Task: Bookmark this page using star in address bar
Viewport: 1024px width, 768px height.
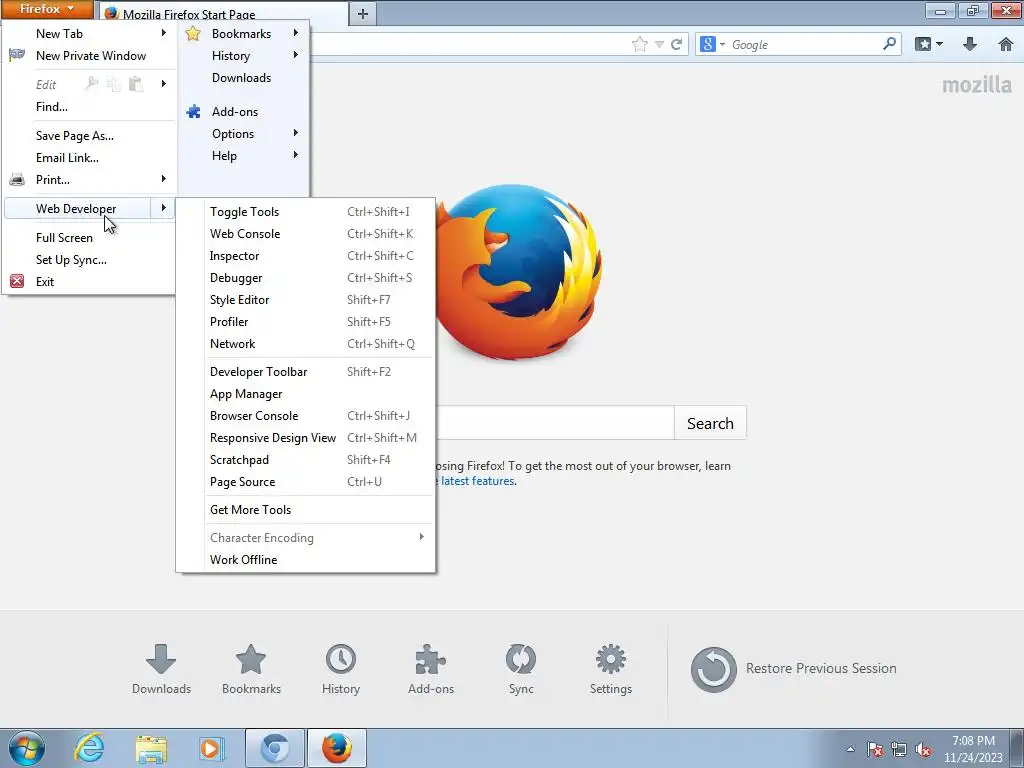Action: coord(640,44)
